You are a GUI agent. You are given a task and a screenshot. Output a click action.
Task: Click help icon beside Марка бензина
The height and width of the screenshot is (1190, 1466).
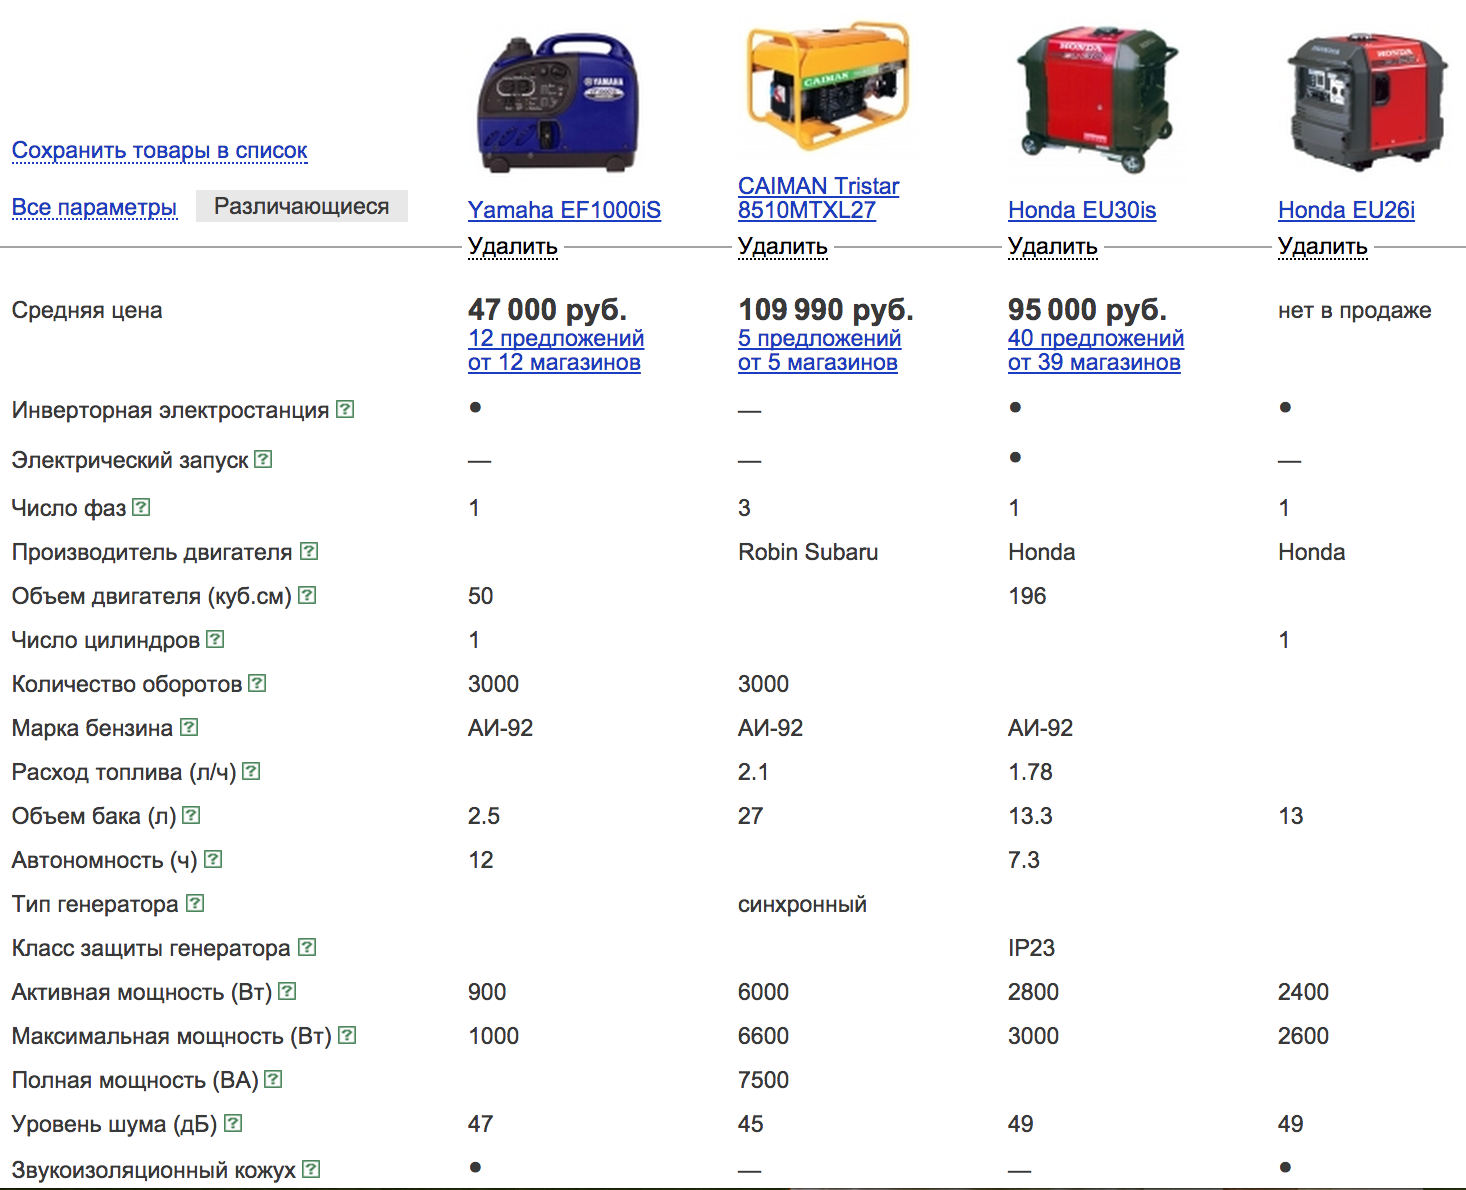189,727
